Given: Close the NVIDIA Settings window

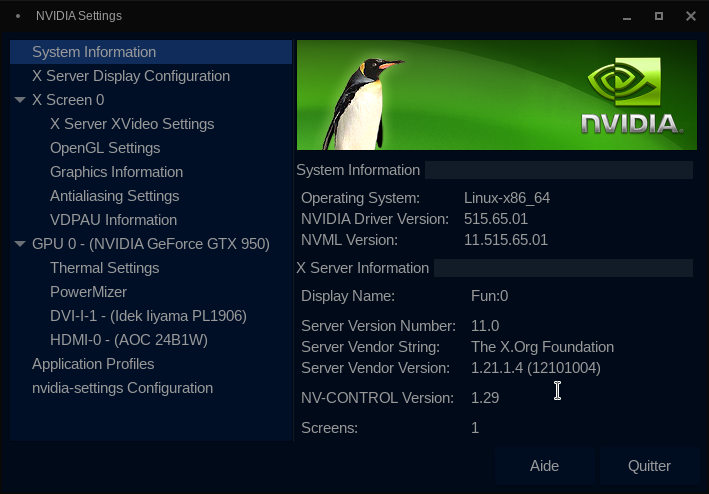Looking at the screenshot, I should pos(690,16).
